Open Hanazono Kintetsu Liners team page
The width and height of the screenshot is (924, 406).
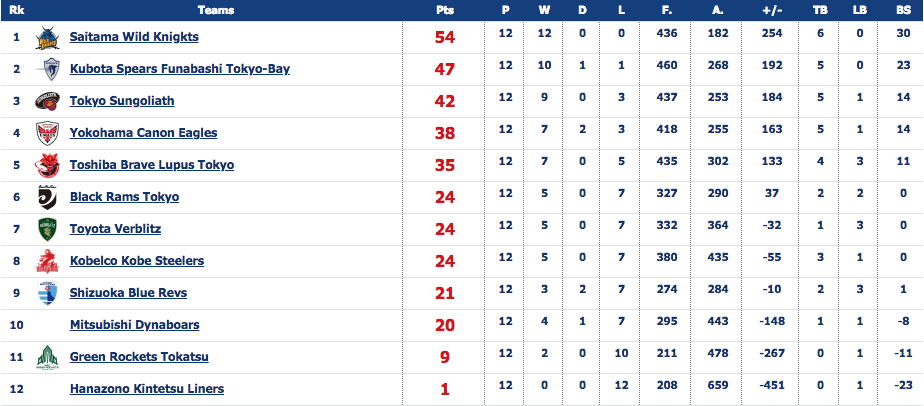tap(147, 389)
